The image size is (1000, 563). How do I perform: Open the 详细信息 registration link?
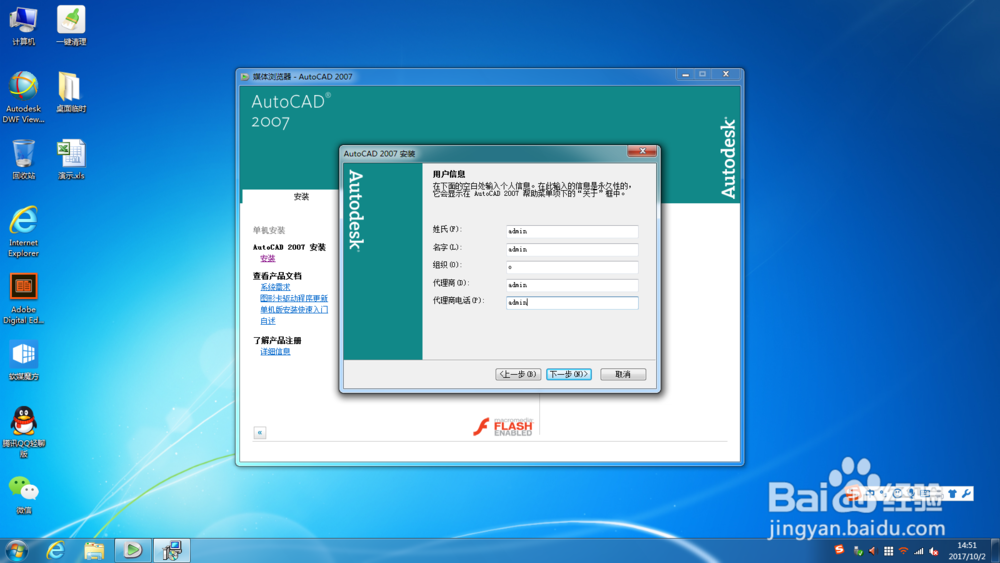275,351
